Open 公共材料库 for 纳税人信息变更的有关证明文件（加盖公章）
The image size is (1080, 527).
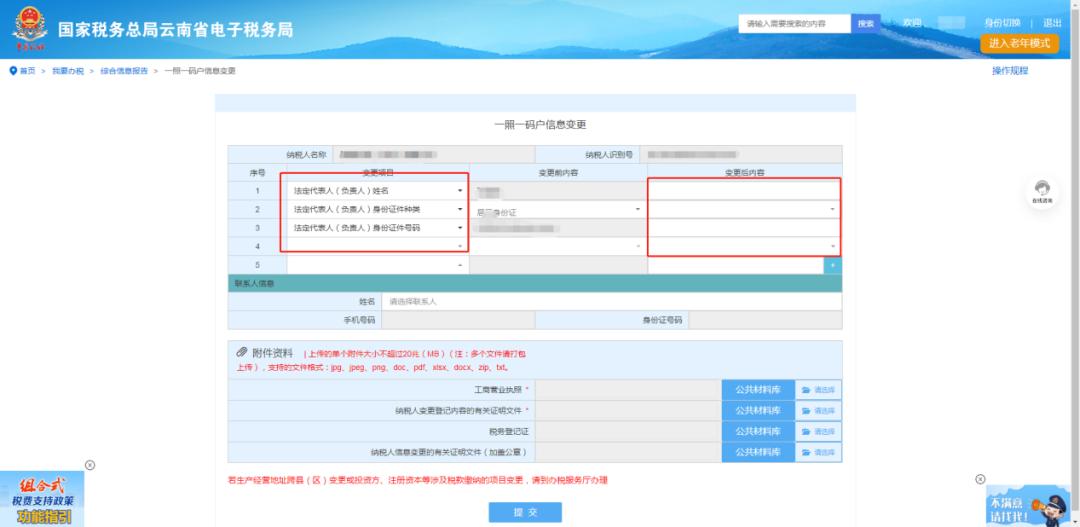coord(758,453)
